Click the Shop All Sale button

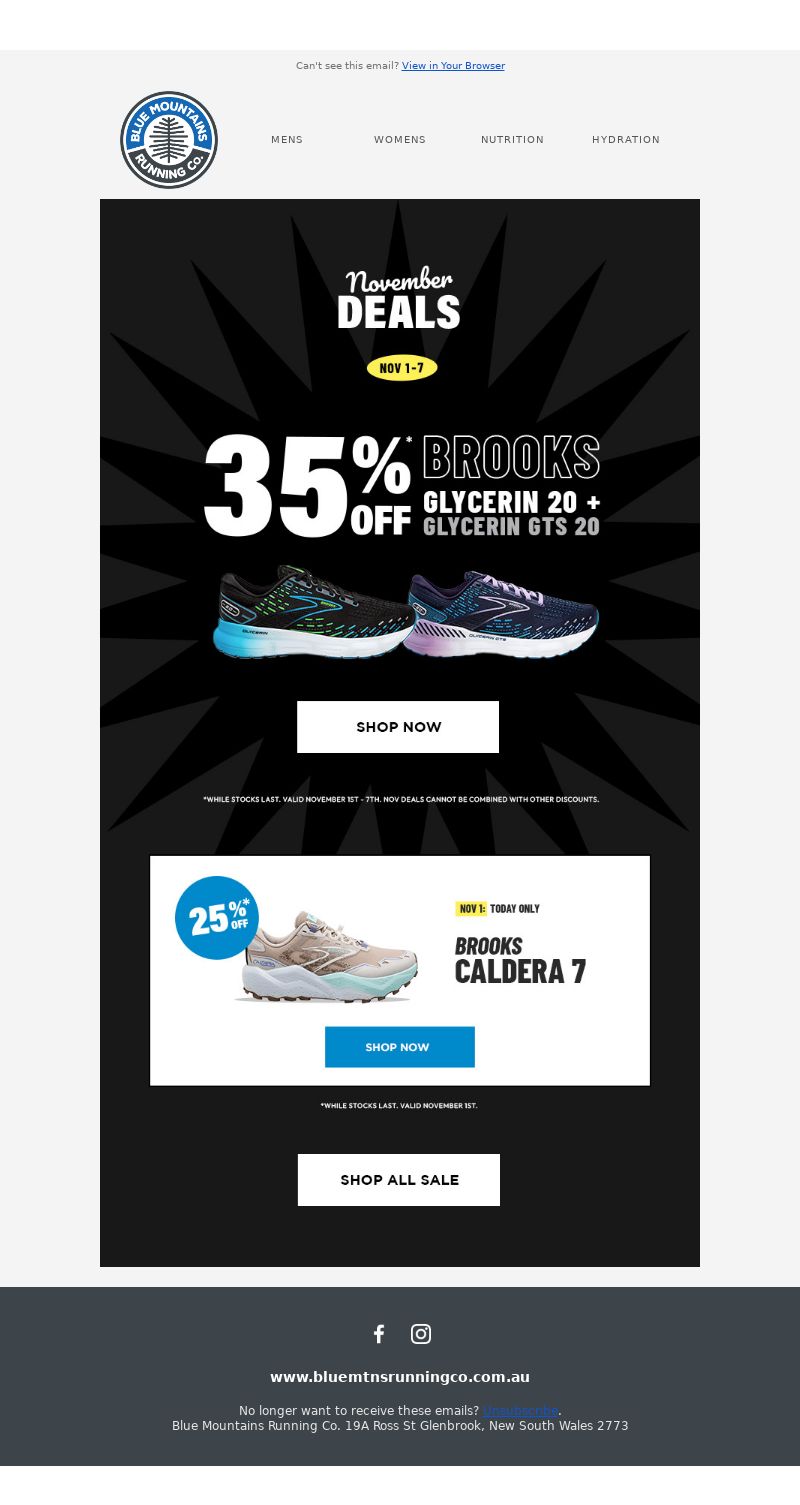[x=399, y=1180]
